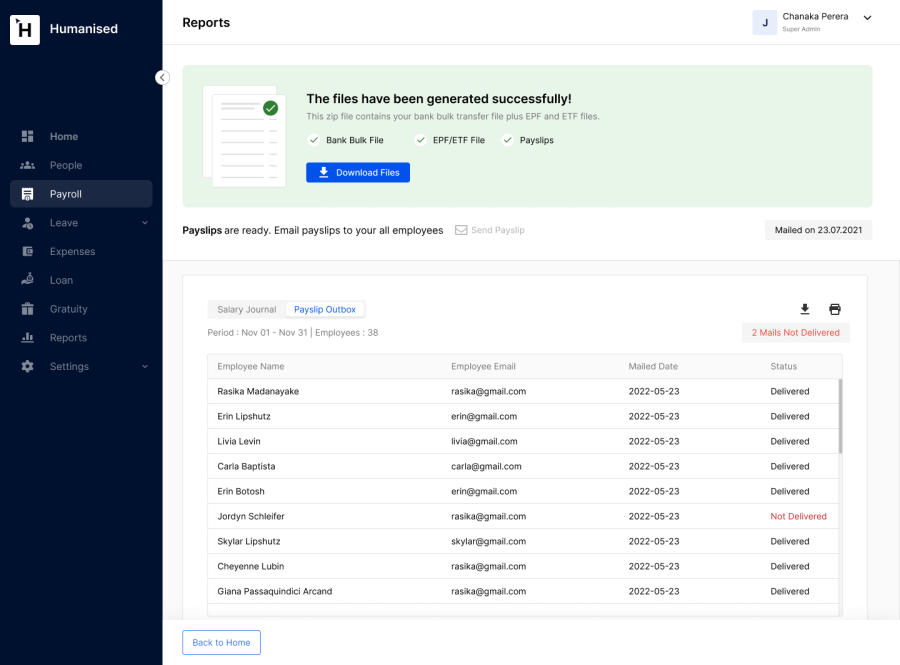Click the People group icon

pyautogui.click(x=28, y=165)
